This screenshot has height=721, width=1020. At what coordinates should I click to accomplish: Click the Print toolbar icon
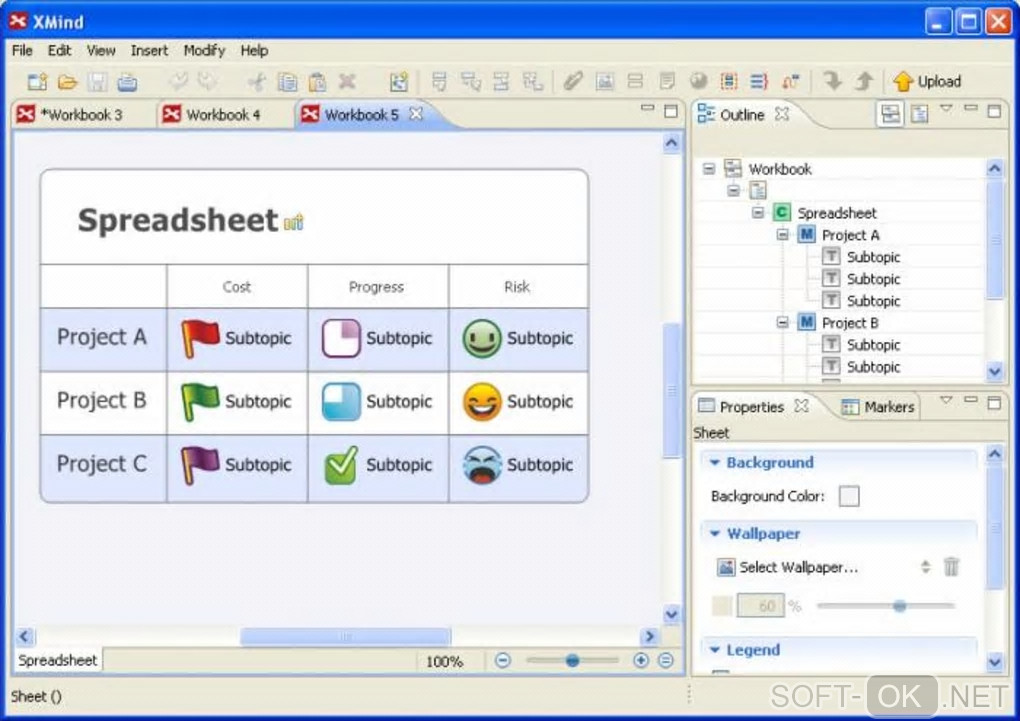128,81
